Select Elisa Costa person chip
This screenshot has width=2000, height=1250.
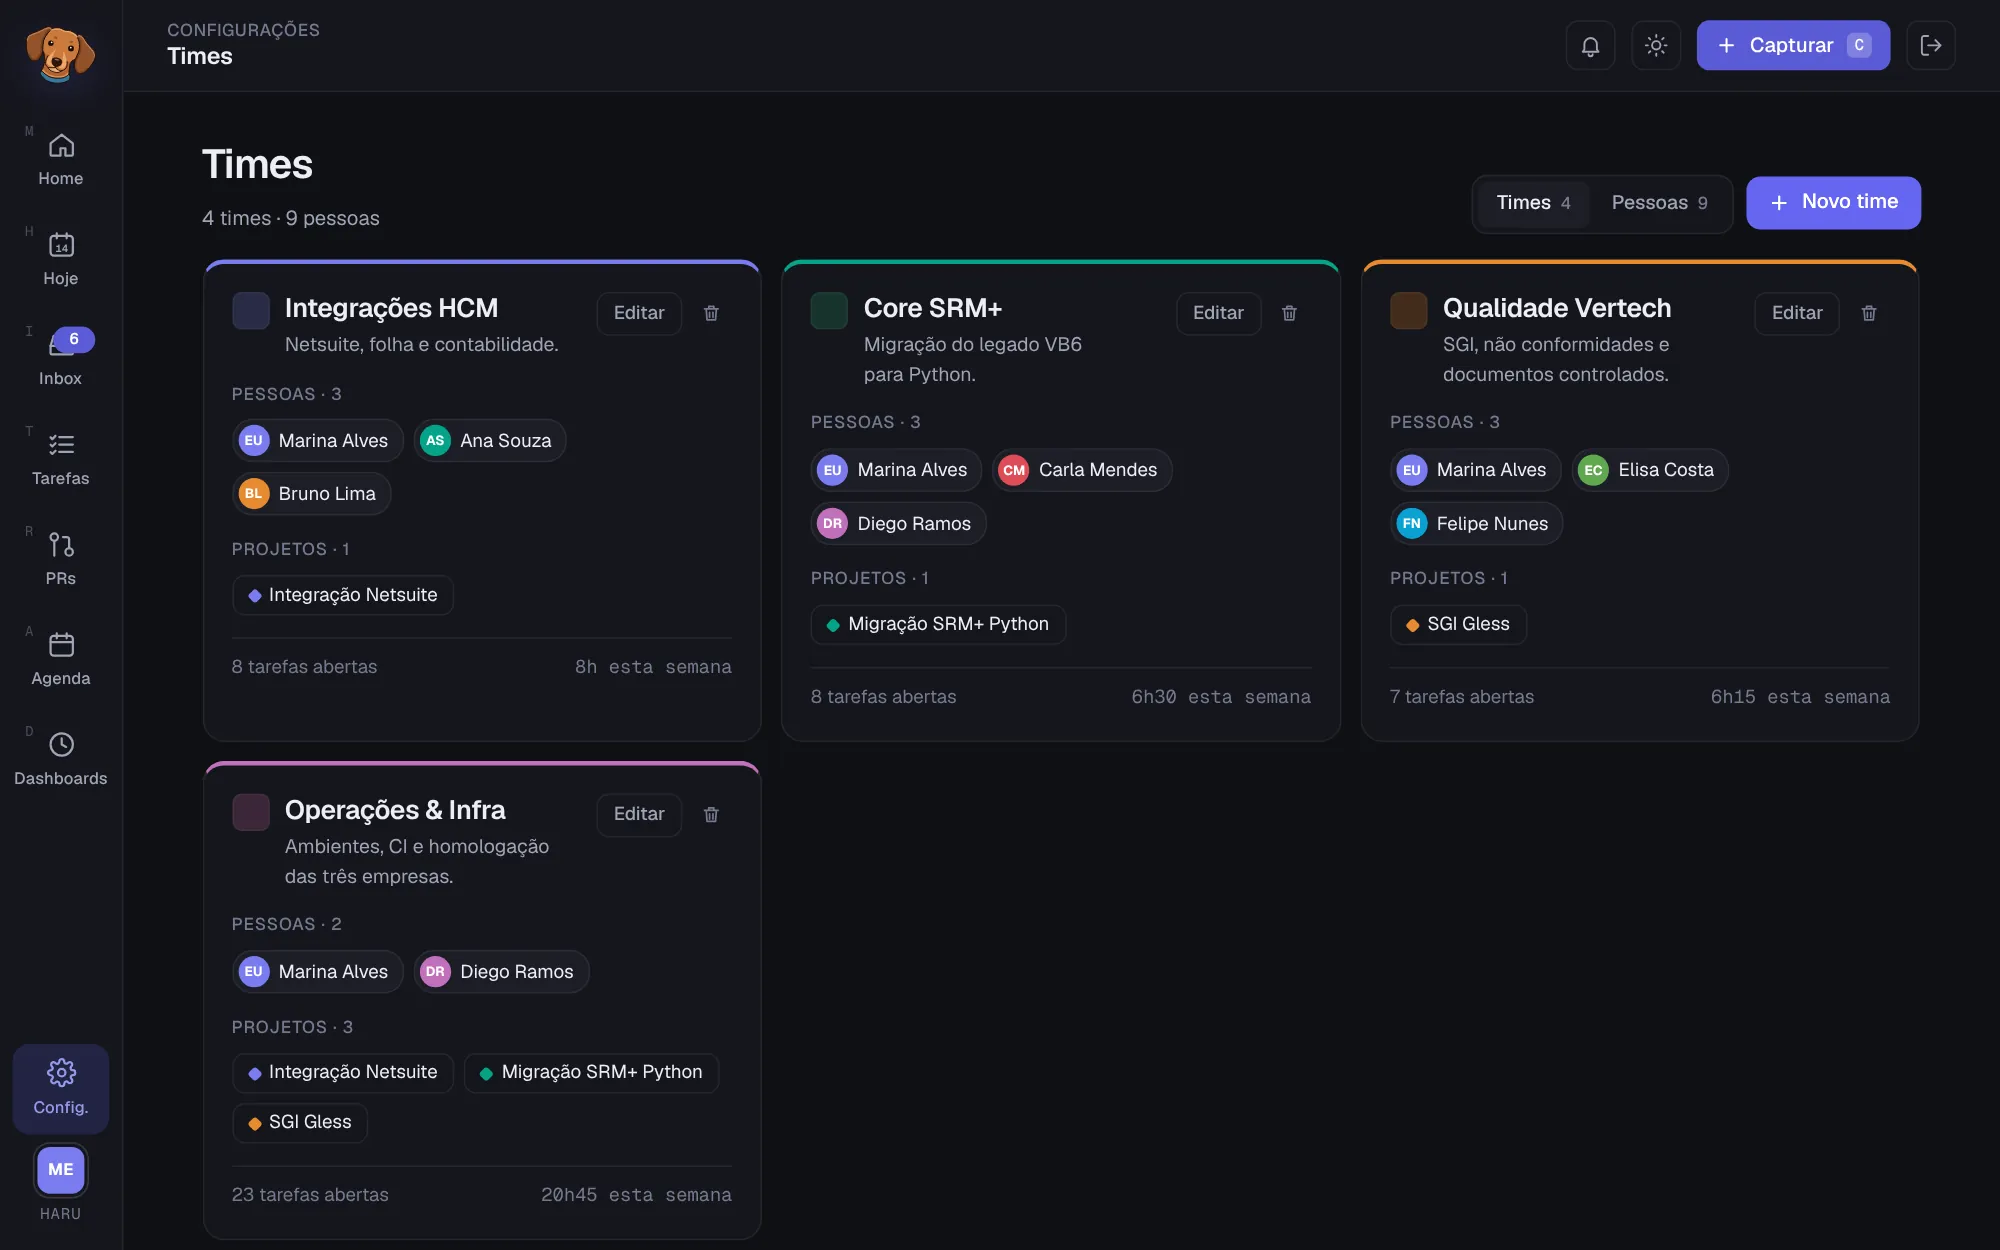pyautogui.click(x=1650, y=470)
